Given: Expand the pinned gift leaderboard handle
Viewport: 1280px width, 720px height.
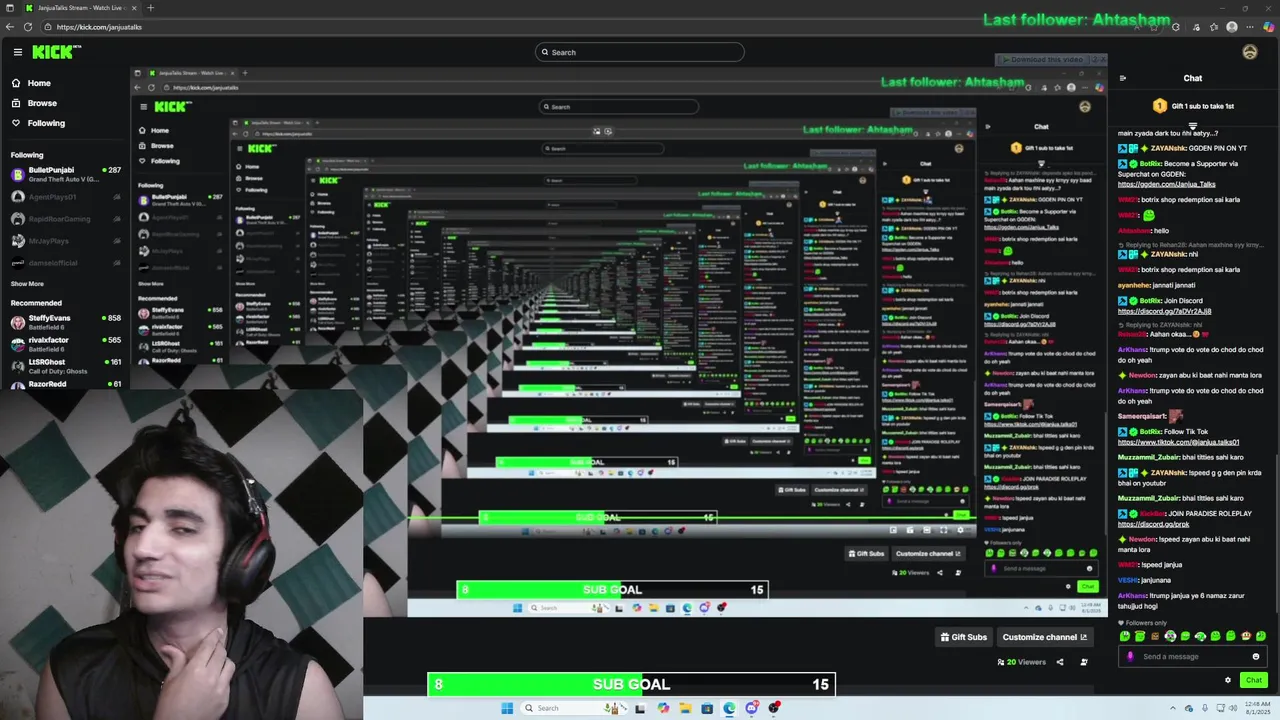Looking at the screenshot, I should point(1192,127).
